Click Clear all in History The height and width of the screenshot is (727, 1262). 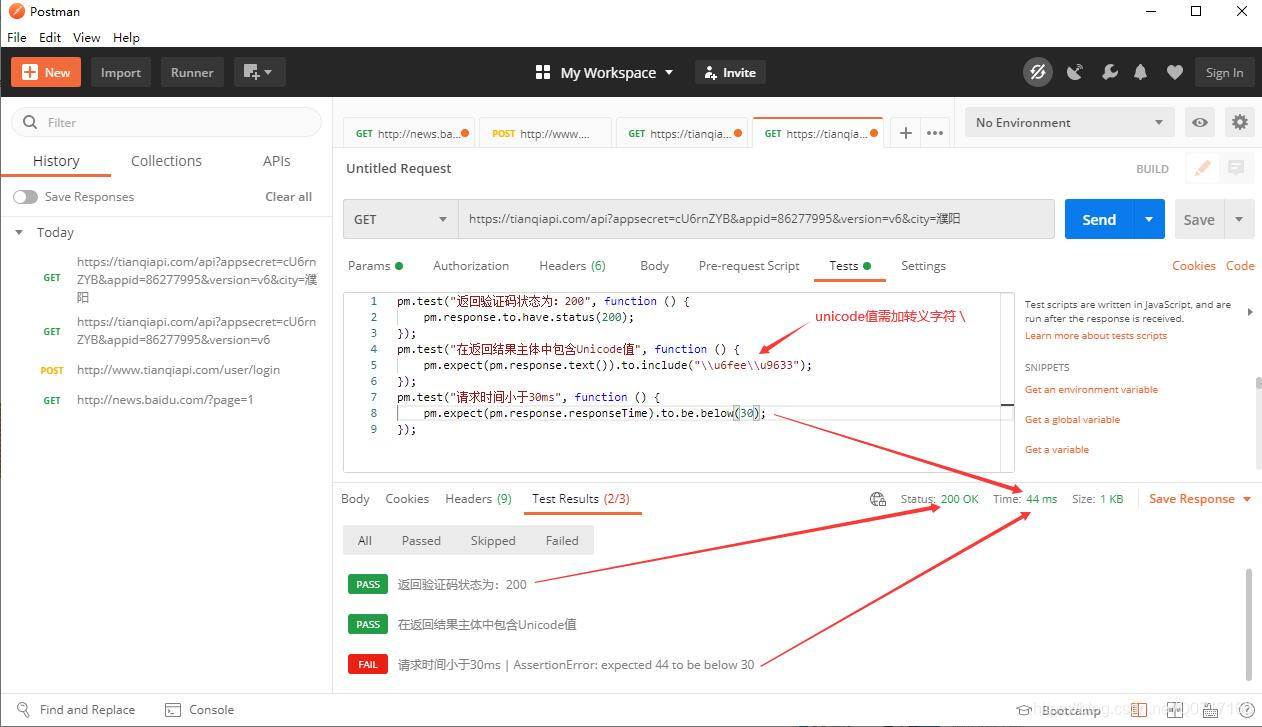click(x=288, y=197)
